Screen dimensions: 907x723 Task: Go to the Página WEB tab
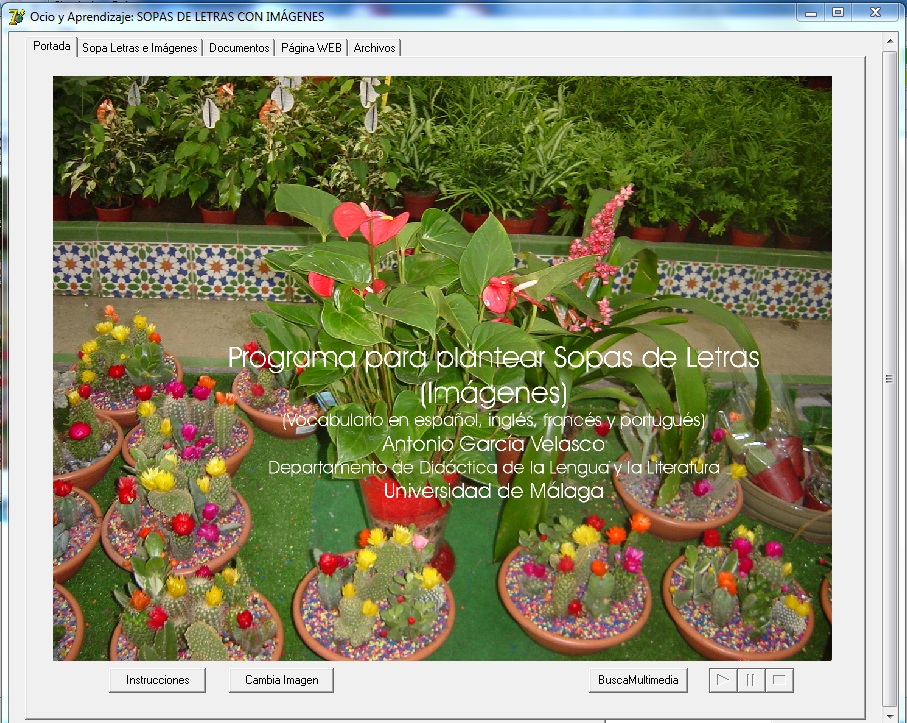311,48
